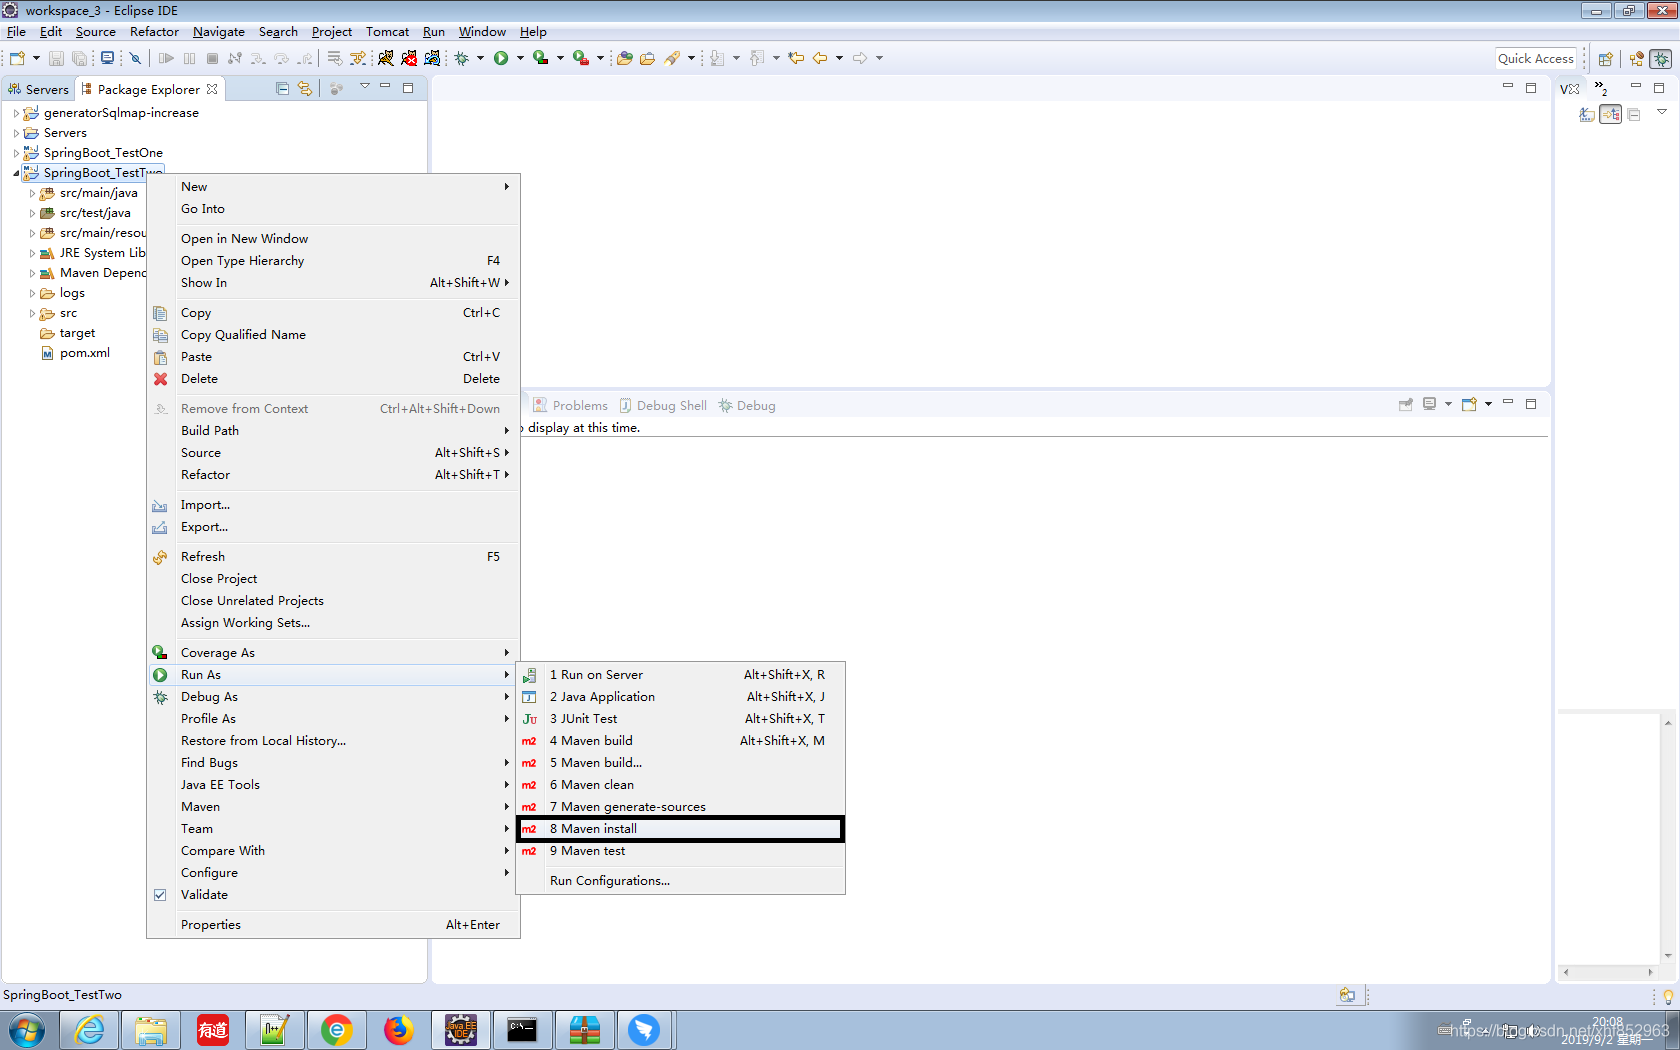1680x1050 pixels.
Task: Click the Save All toolbar icon
Action: click(79, 58)
